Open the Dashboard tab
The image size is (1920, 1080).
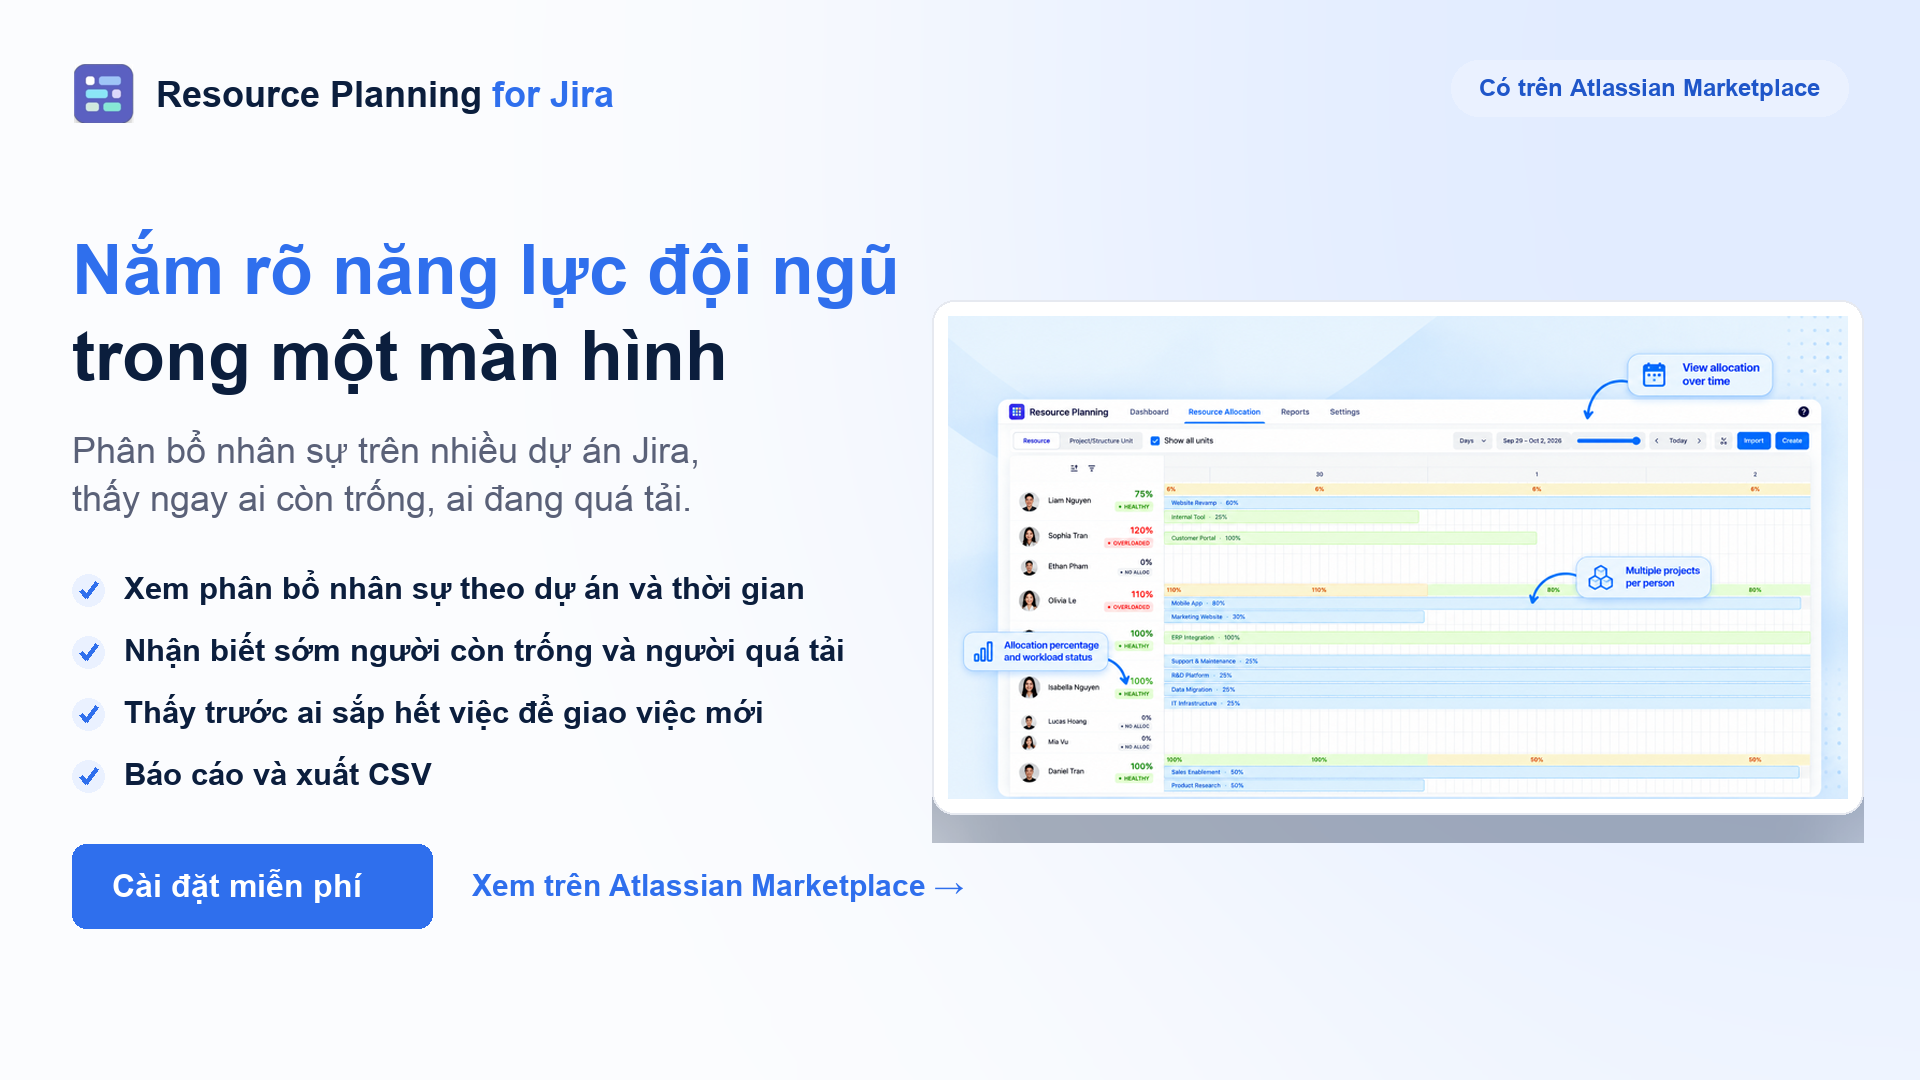click(1149, 412)
